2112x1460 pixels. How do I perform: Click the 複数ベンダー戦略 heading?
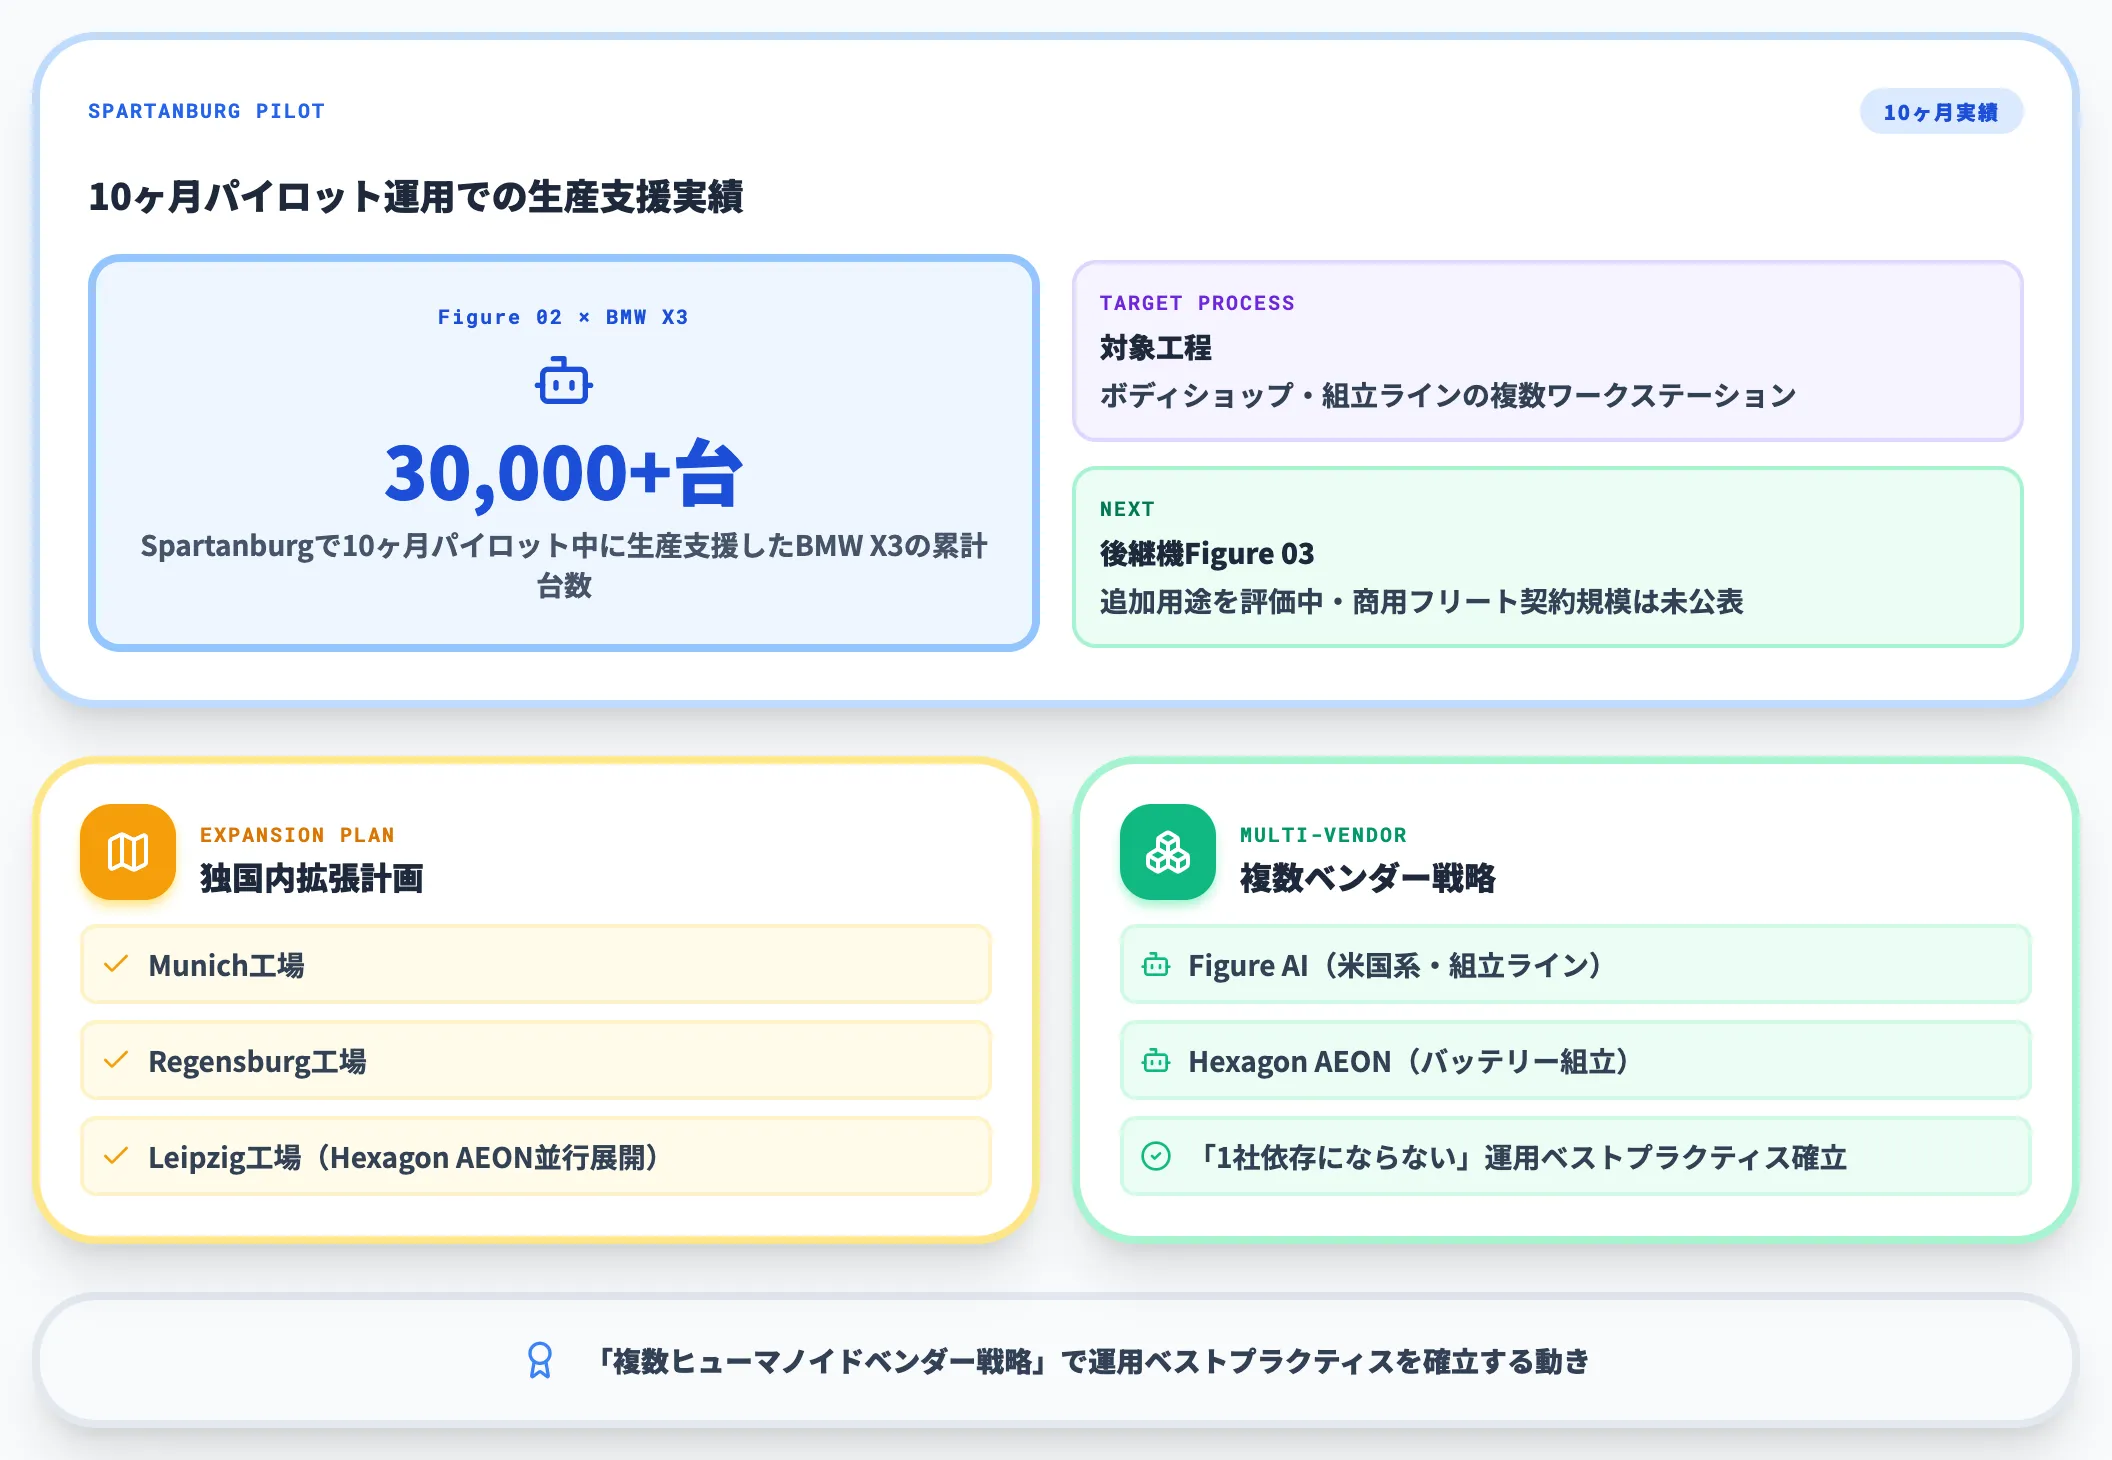pyautogui.click(x=1368, y=878)
